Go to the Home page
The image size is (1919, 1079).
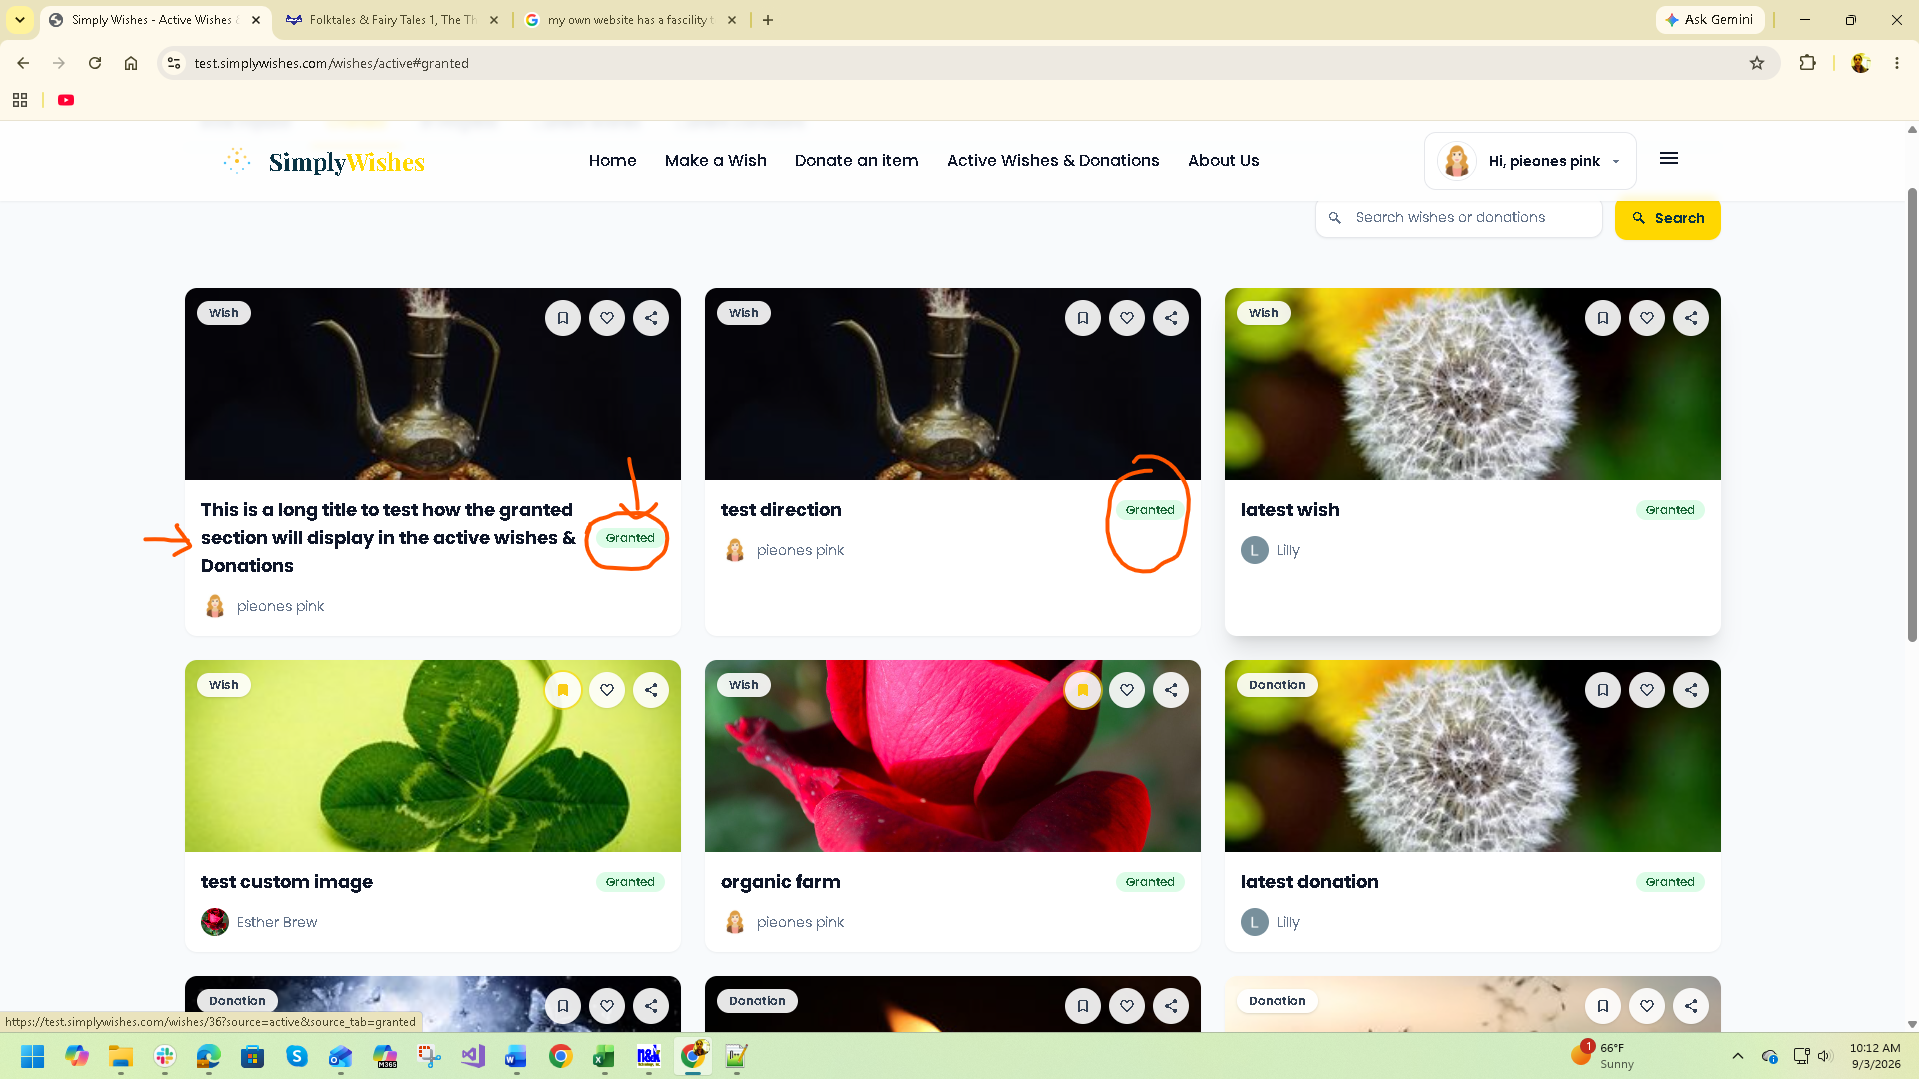click(x=613, y=161)
